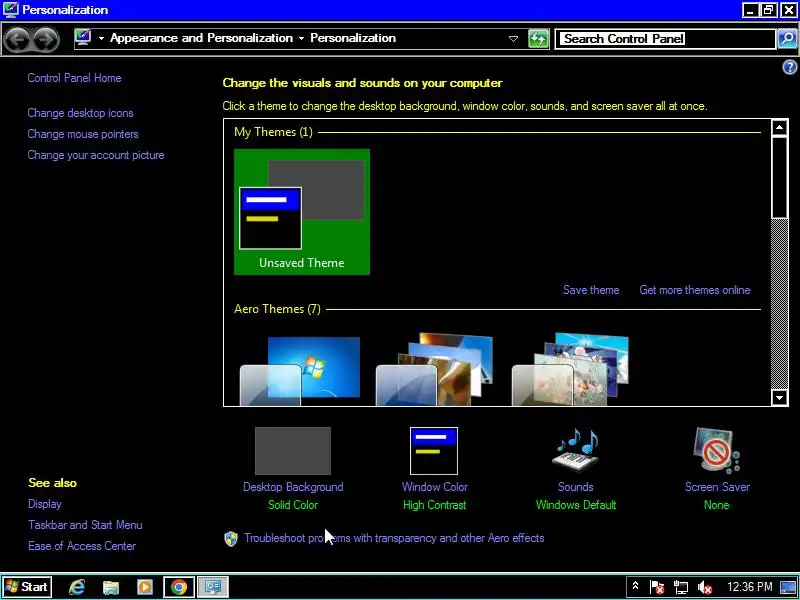The image size is (800, 600).
Task: Open the blue Help question mark
Action: [790, 67]
